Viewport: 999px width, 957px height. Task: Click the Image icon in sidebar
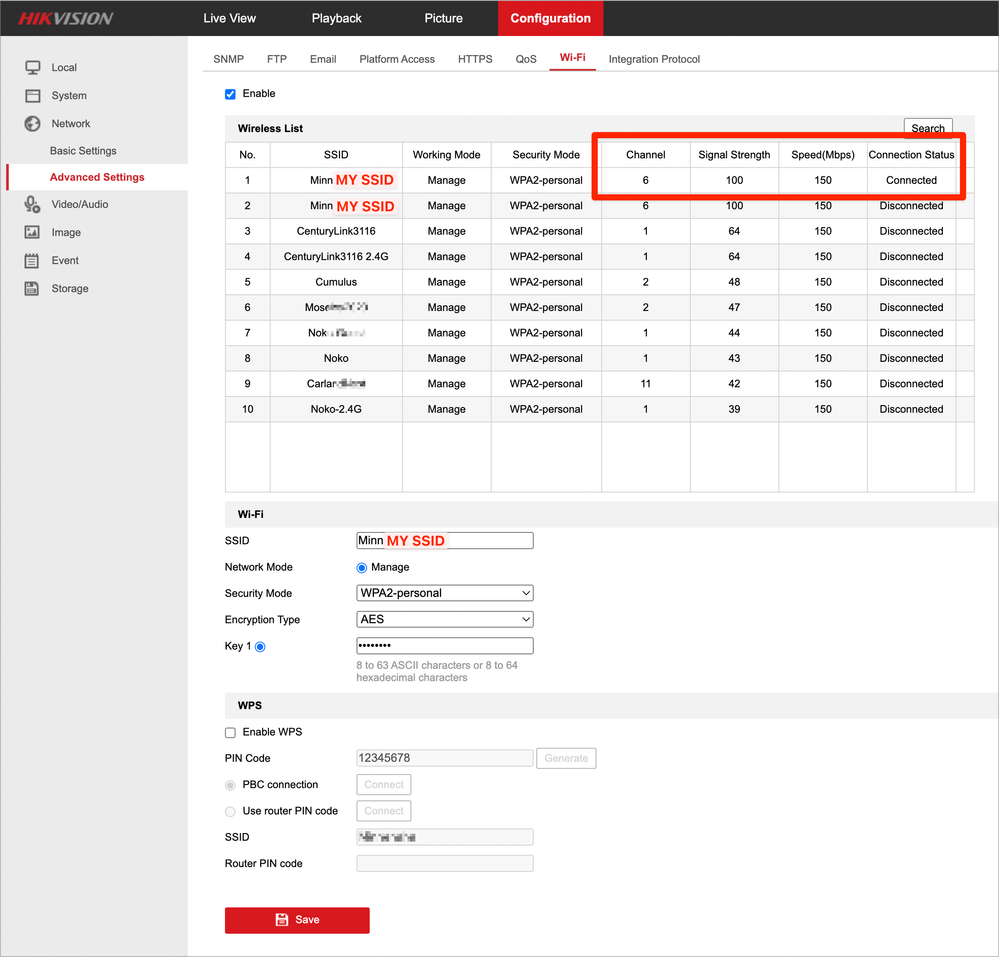[x=32, y=232]
